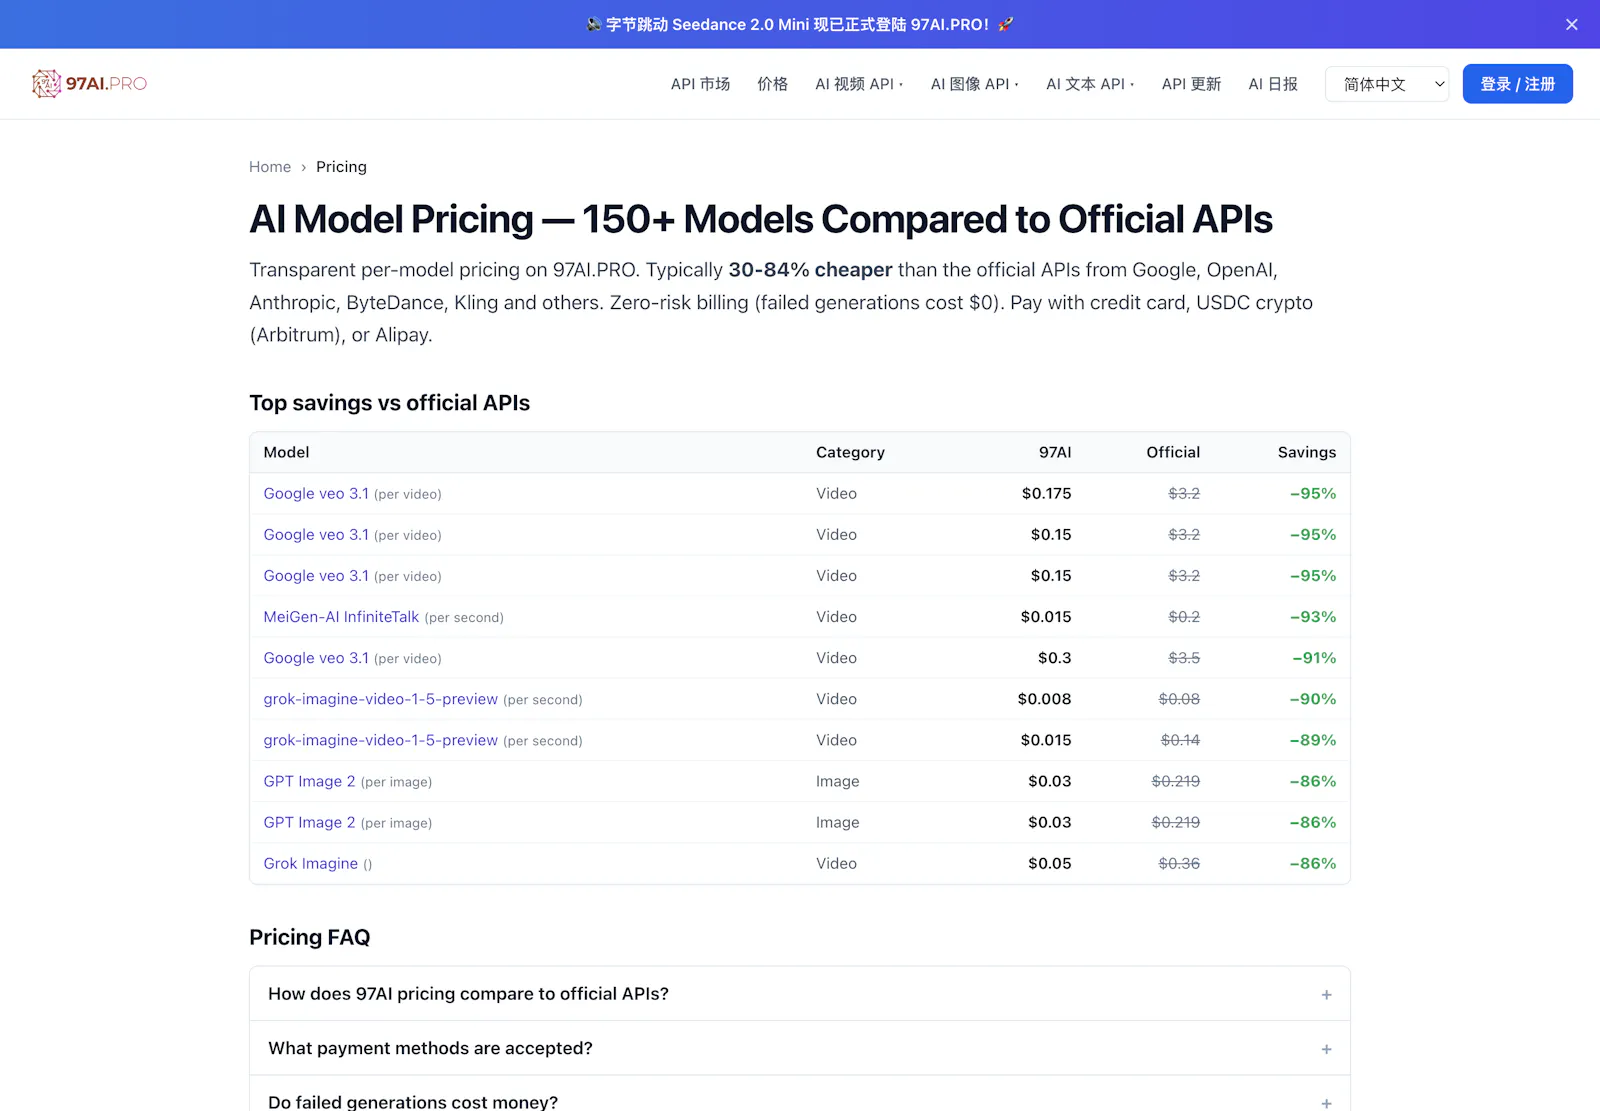Open the MeiGen-AI InfiniteTalk model link
Viewport: 1600px width, 1111px height.
(x=341, y=617)
